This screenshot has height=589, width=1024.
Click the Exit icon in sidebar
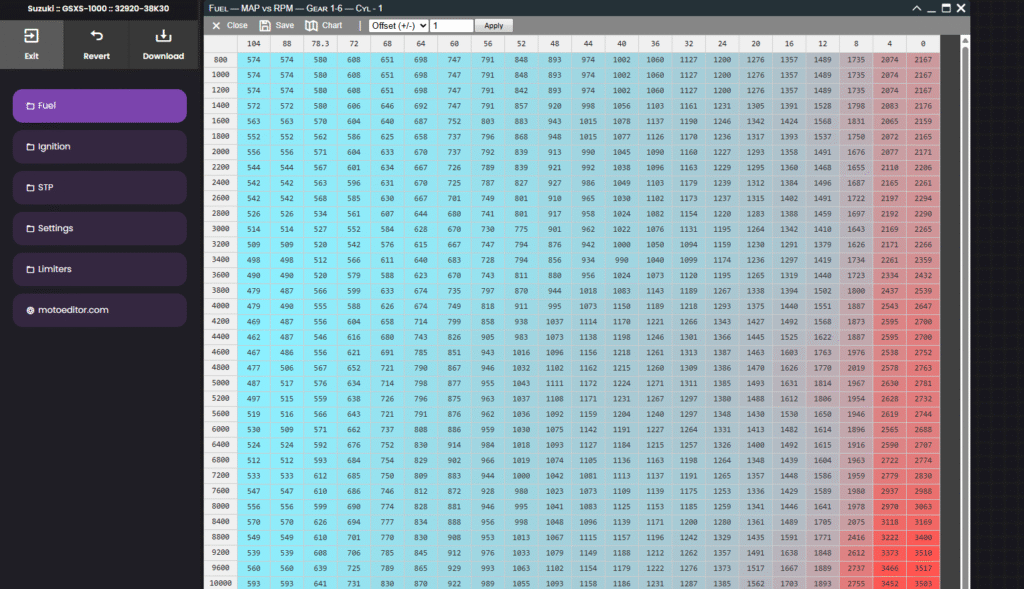tap(31, 36)
